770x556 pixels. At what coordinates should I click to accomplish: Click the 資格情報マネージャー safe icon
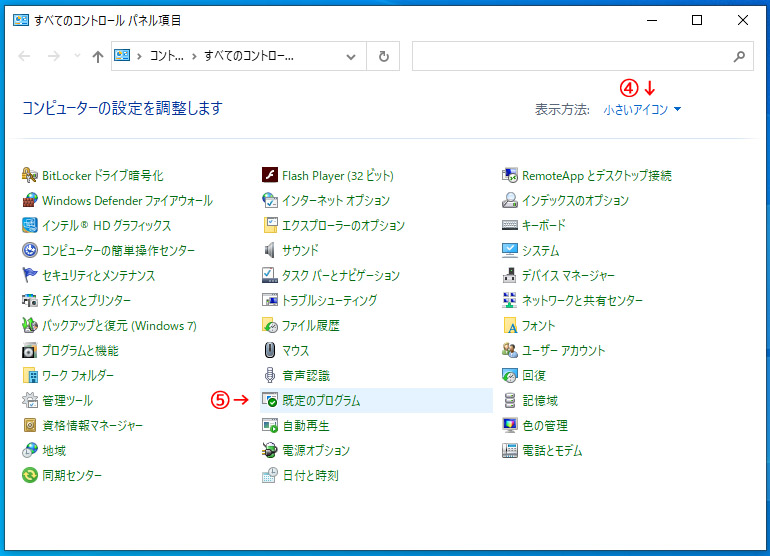click(x=30, y=425)
